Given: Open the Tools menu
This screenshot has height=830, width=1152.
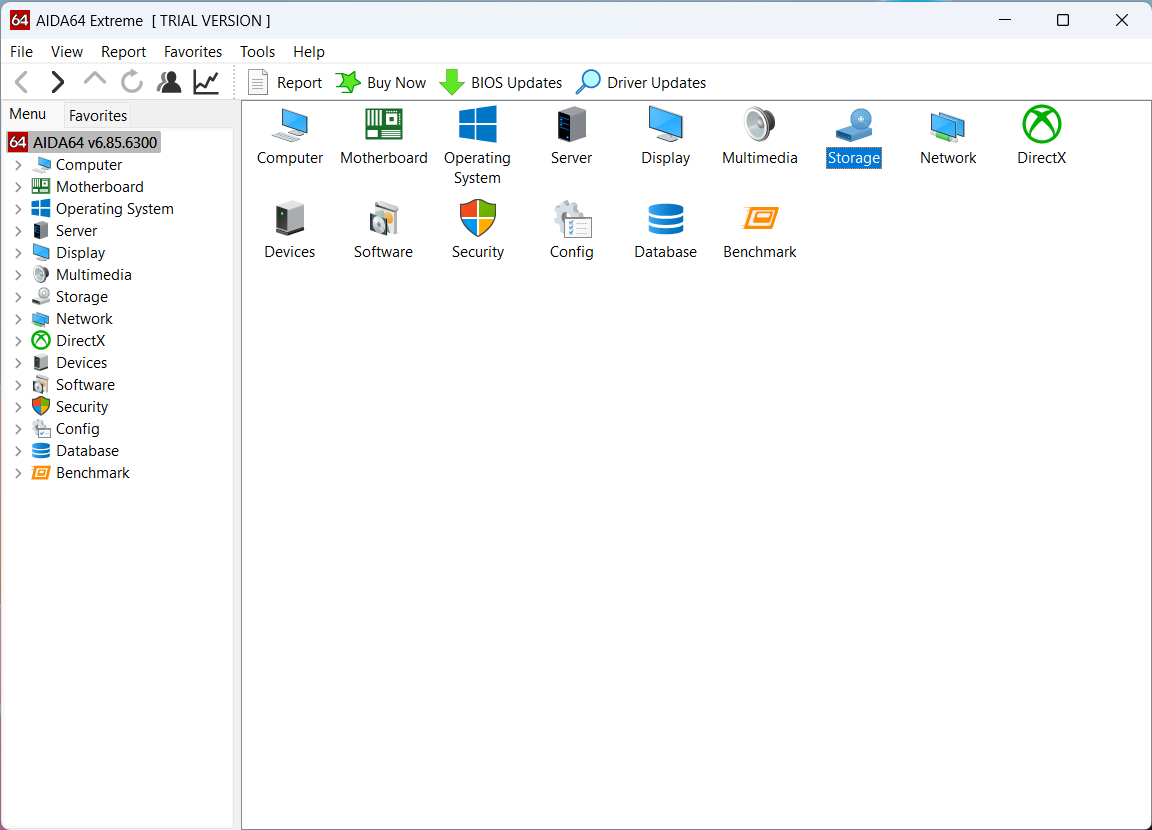Looking at the screenshot, I should 257,51.
